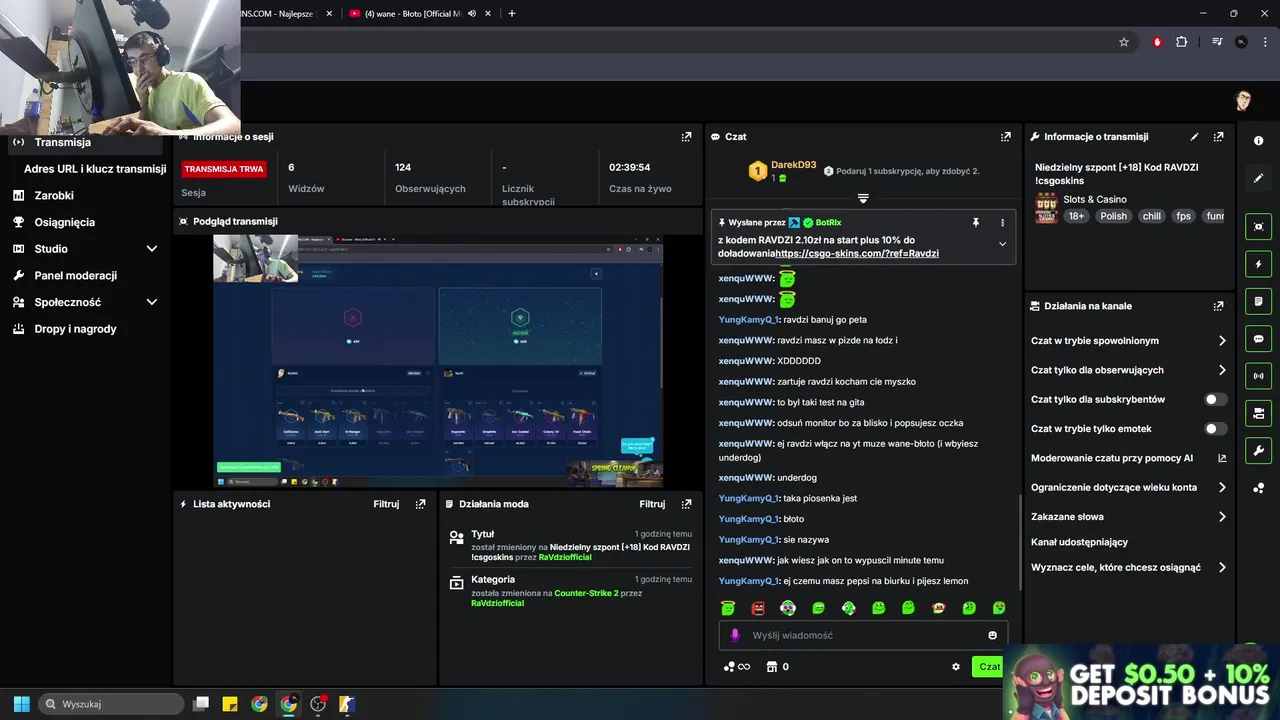Click the microphone icon in chat input

tap(735, 635)
